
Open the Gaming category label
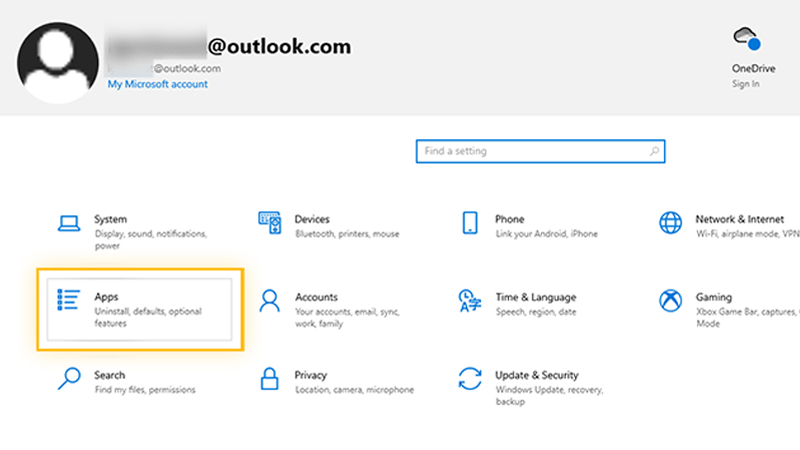pos(713,297)
